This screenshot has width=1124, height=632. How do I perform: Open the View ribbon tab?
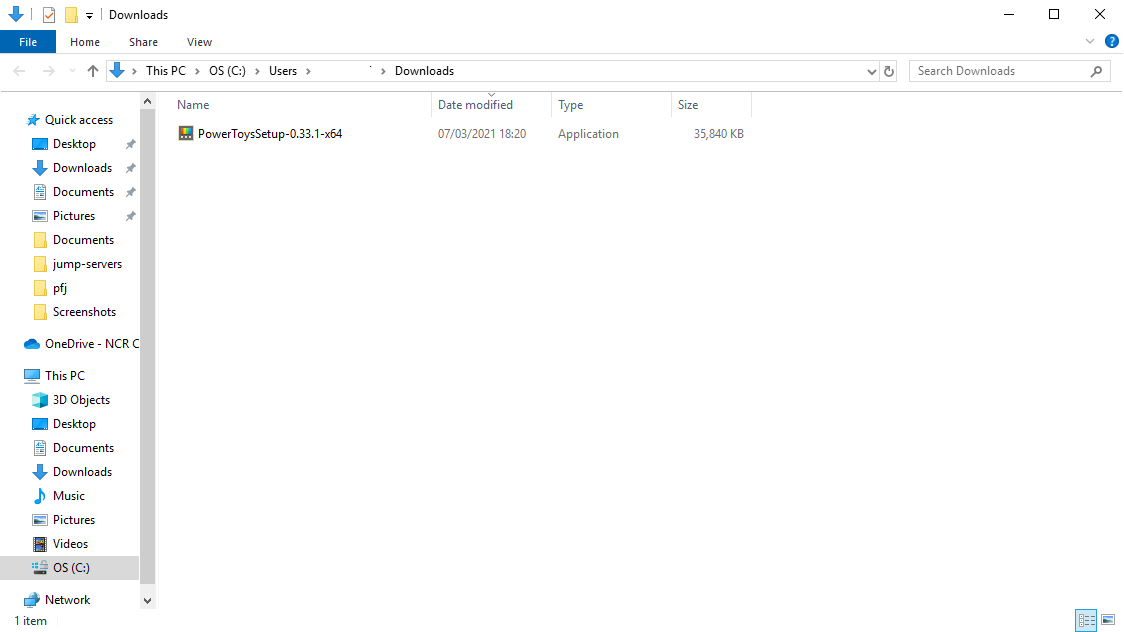199,42
